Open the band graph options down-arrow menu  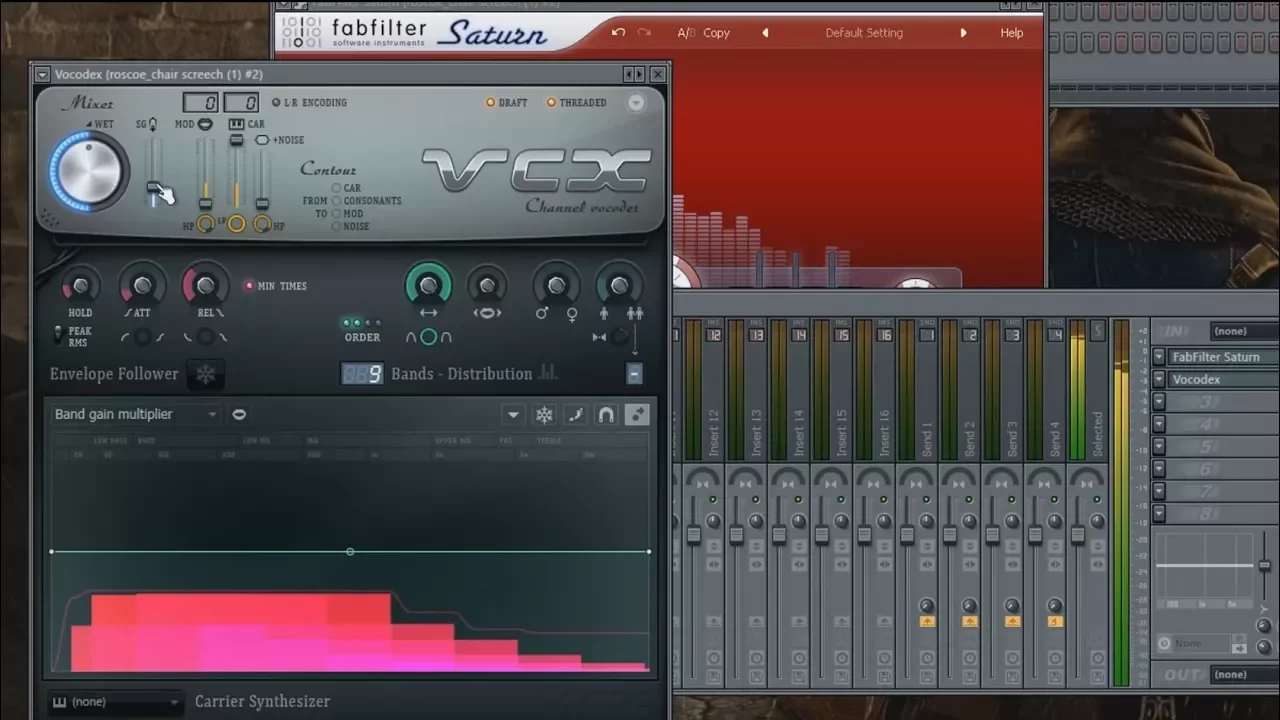tap(513, 415)
